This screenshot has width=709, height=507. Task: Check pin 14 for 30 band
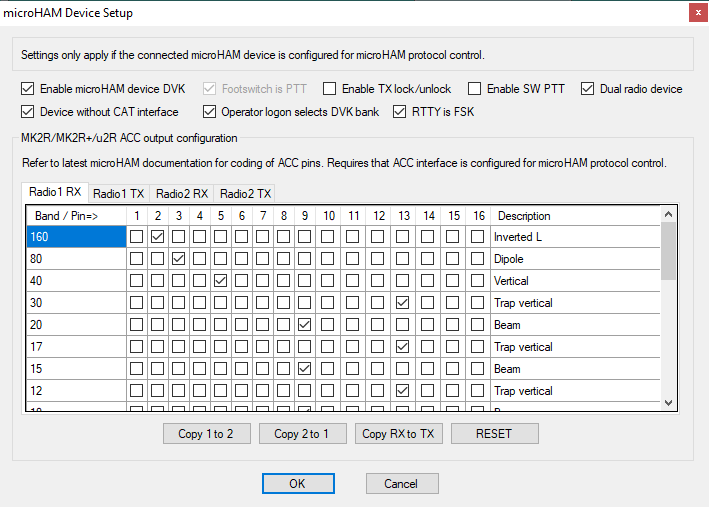(427, 303)
